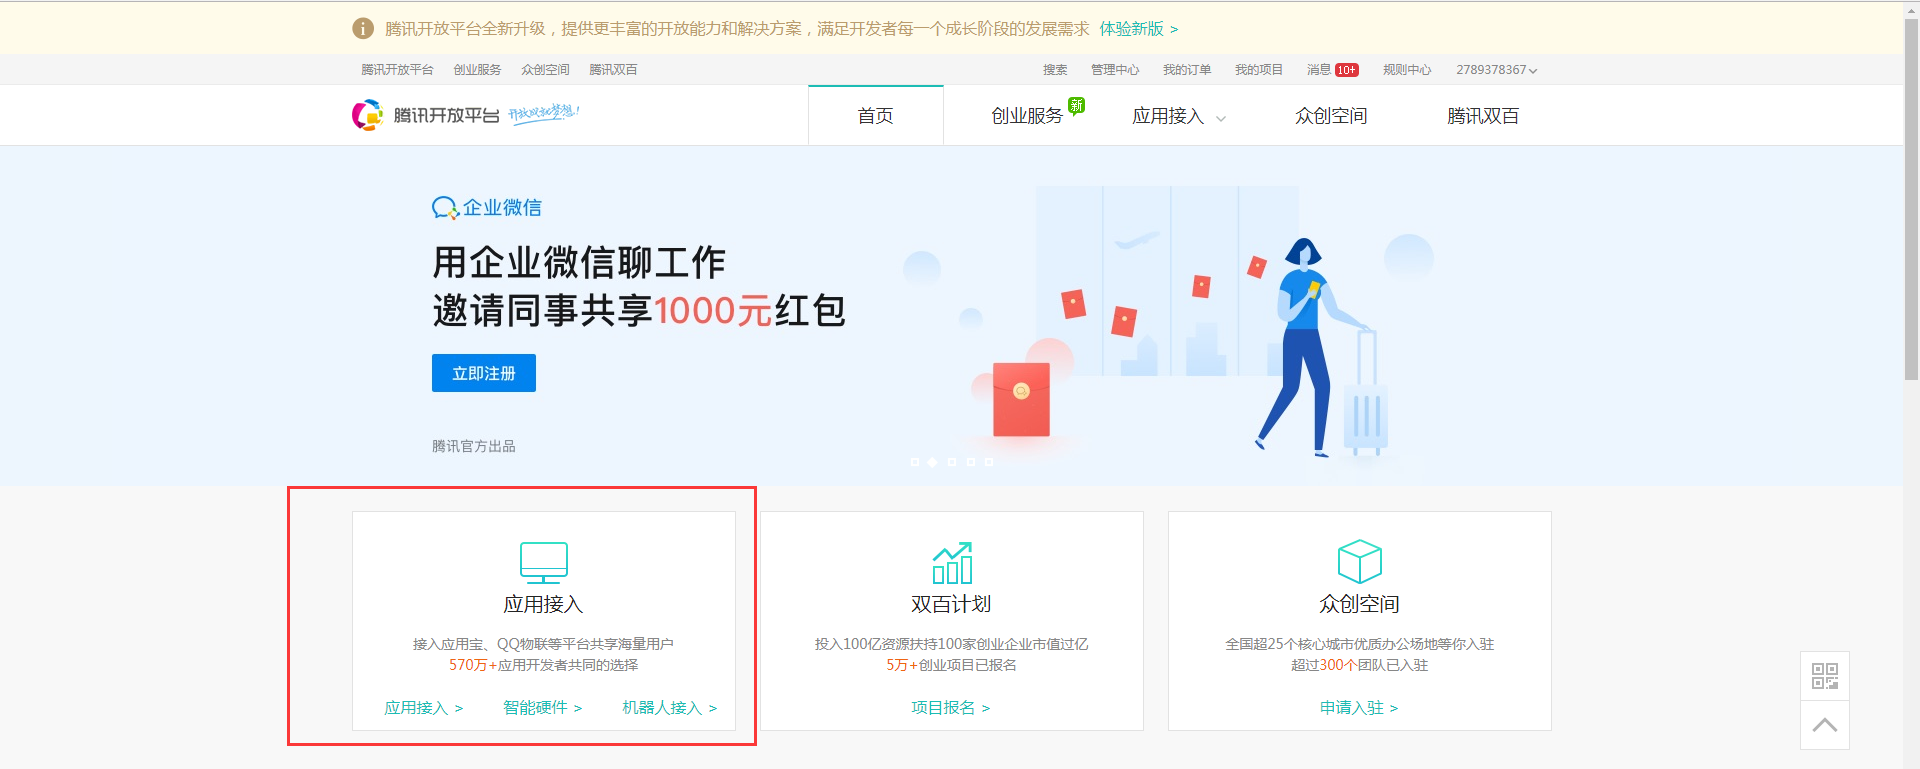Click the monitor icon above 应用接入
The height and width of the screenshot is (769, 1920).
coord(544,563)
